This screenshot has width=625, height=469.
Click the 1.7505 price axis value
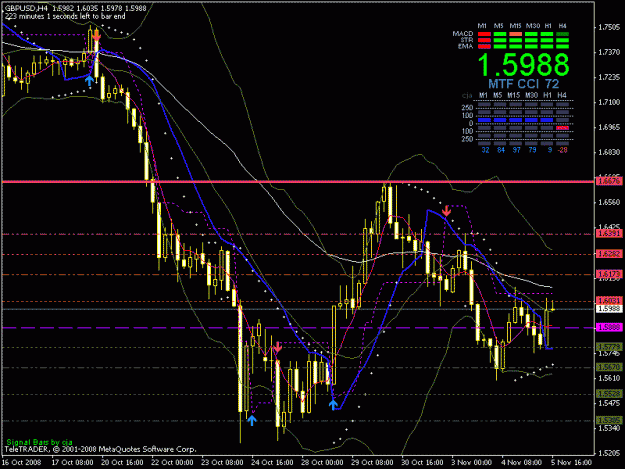pyautogui.click(x=609, y=27)
